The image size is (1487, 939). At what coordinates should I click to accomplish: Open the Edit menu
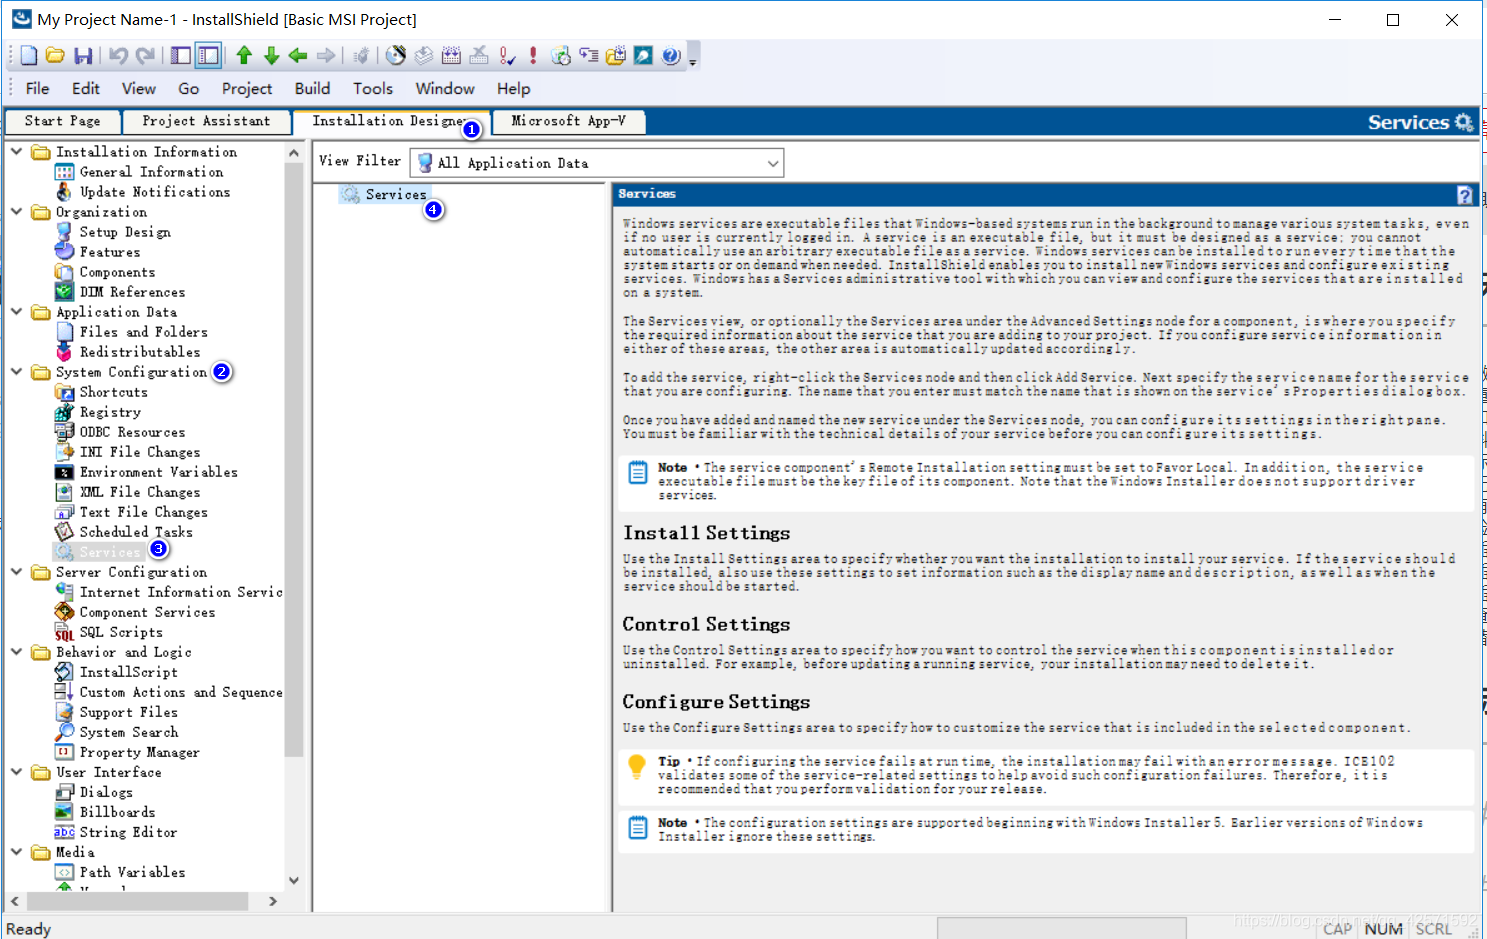click(86, 88)
